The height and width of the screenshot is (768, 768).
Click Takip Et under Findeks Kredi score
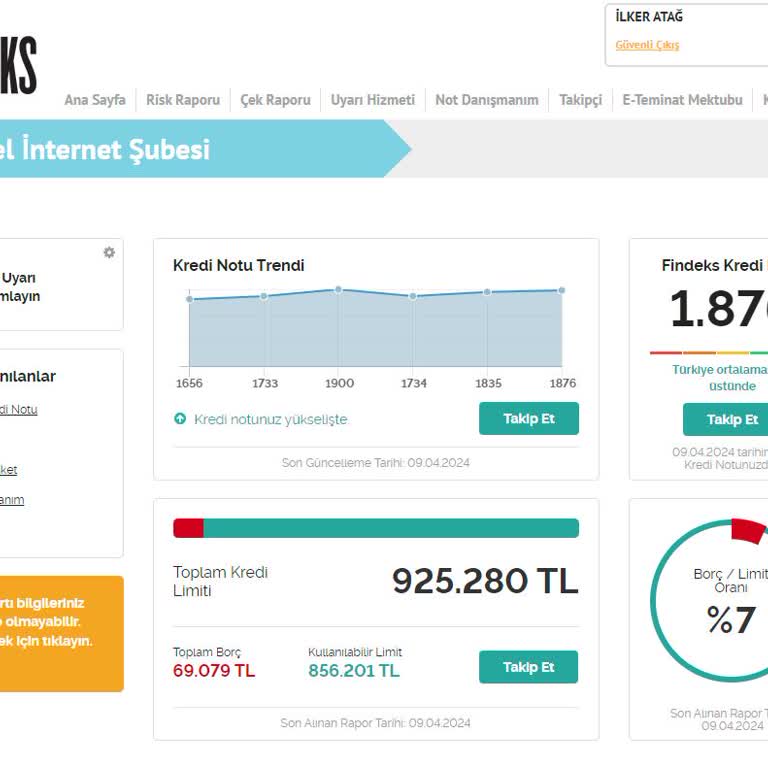tap(725, 420)
